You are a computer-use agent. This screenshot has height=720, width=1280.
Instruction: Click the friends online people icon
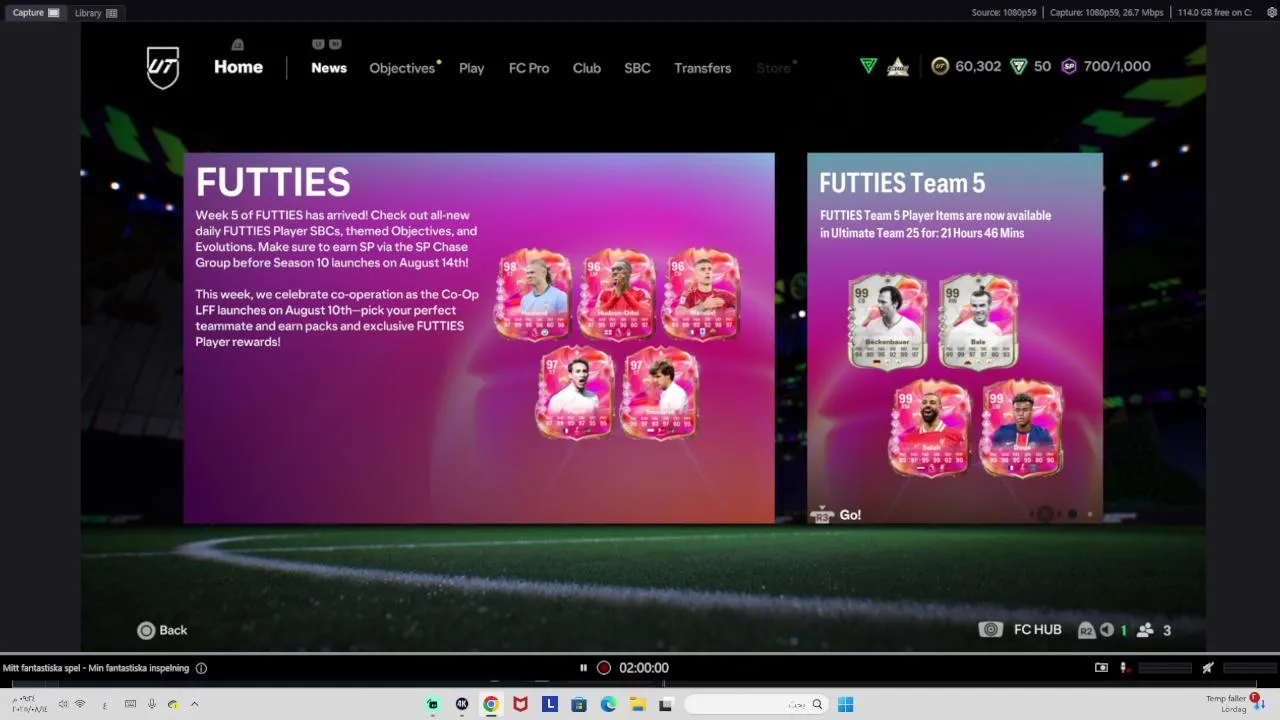coord(1145,630)
